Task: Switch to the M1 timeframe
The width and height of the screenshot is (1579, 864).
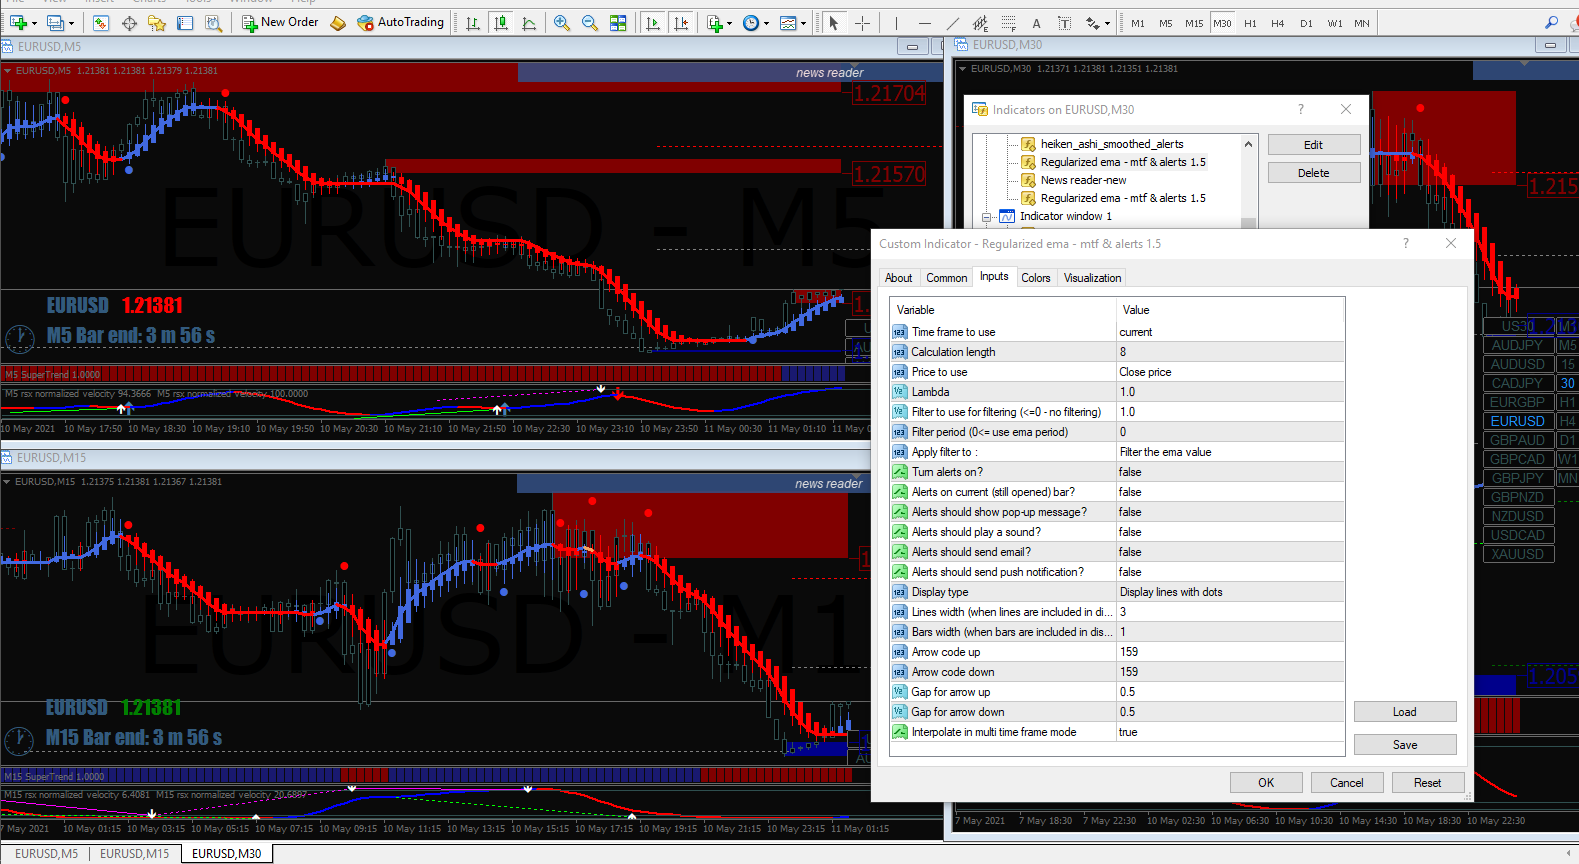Action: 1138,23
